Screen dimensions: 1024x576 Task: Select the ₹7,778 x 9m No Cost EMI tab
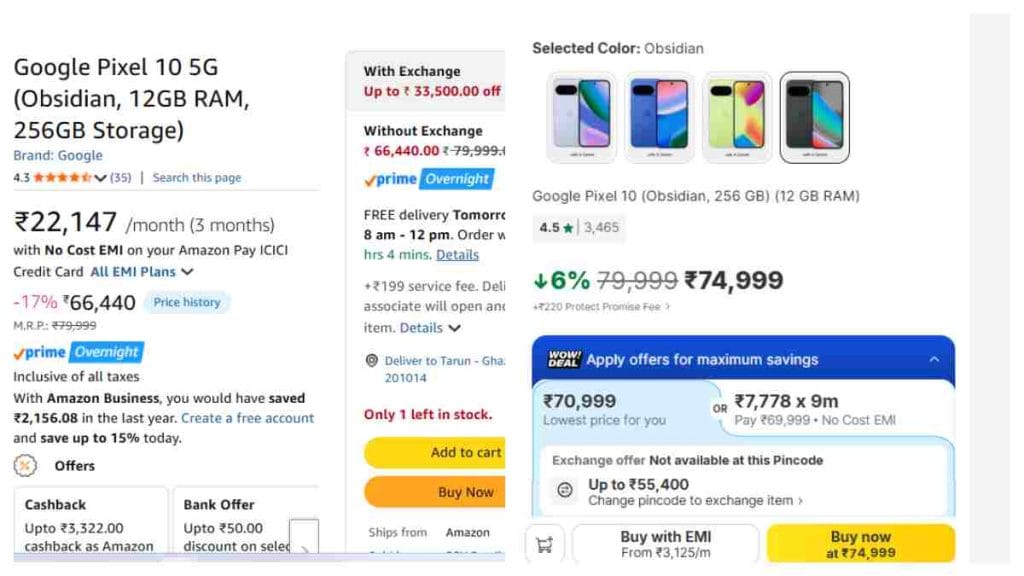tap(837, 409)
